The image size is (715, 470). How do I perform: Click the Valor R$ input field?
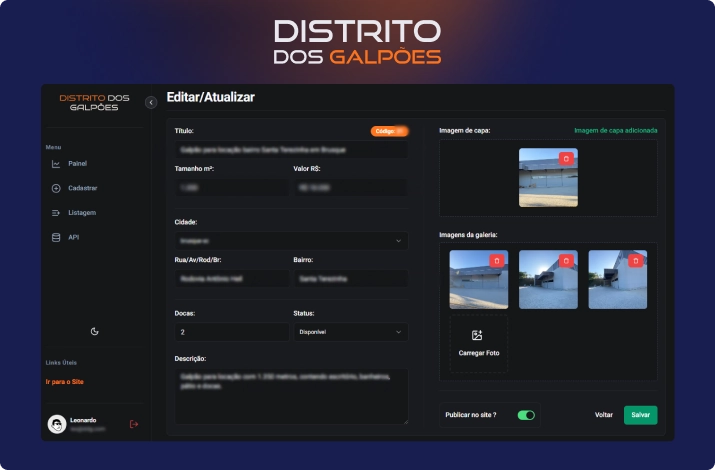[351, 187]
